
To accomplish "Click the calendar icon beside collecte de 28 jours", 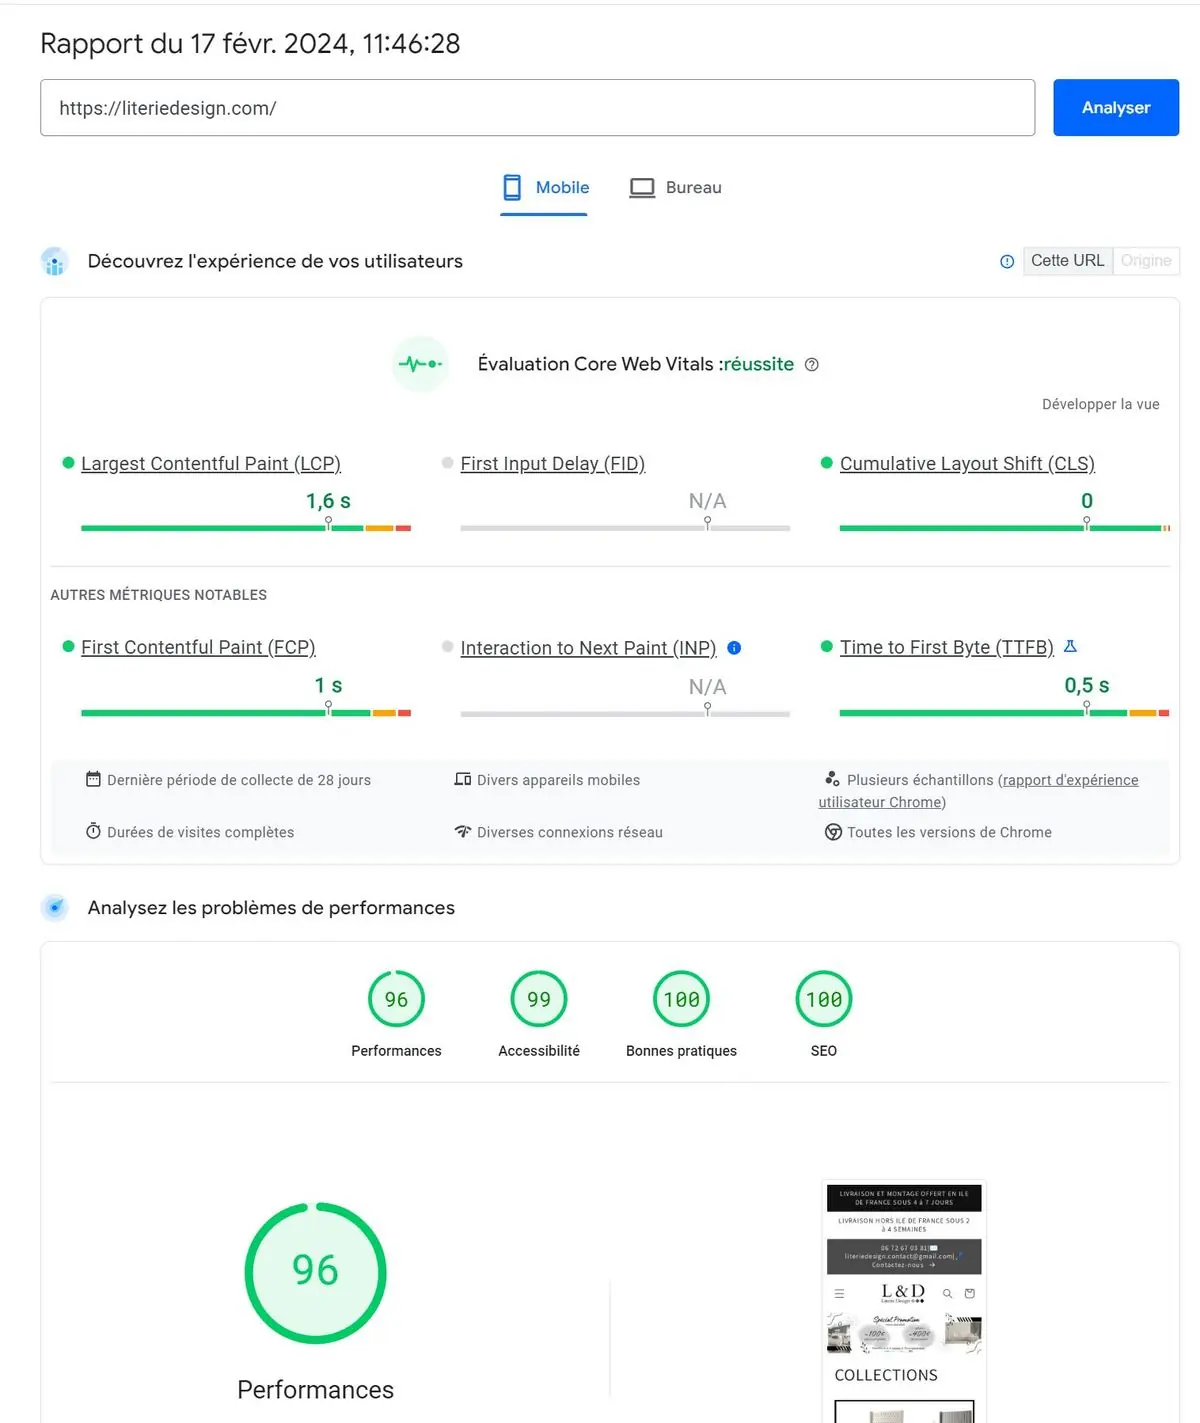I will [x=93, y=779].
